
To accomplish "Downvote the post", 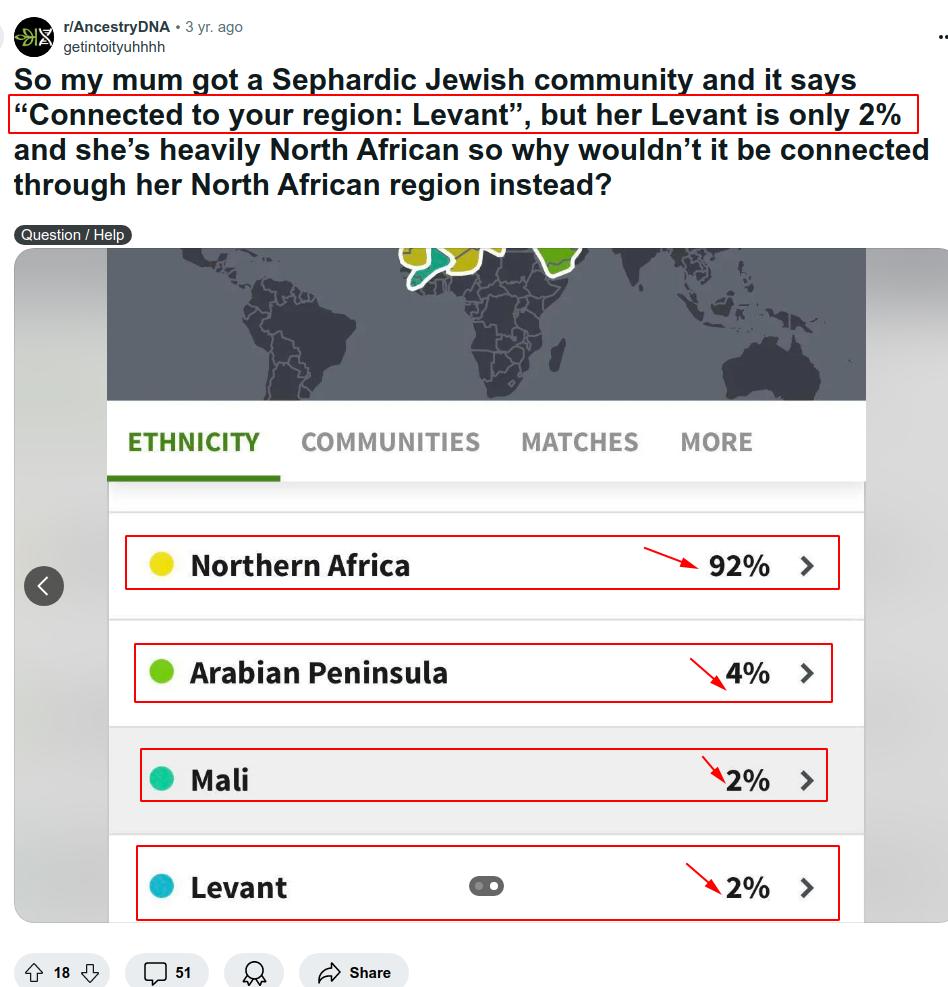I will (90, 973).
